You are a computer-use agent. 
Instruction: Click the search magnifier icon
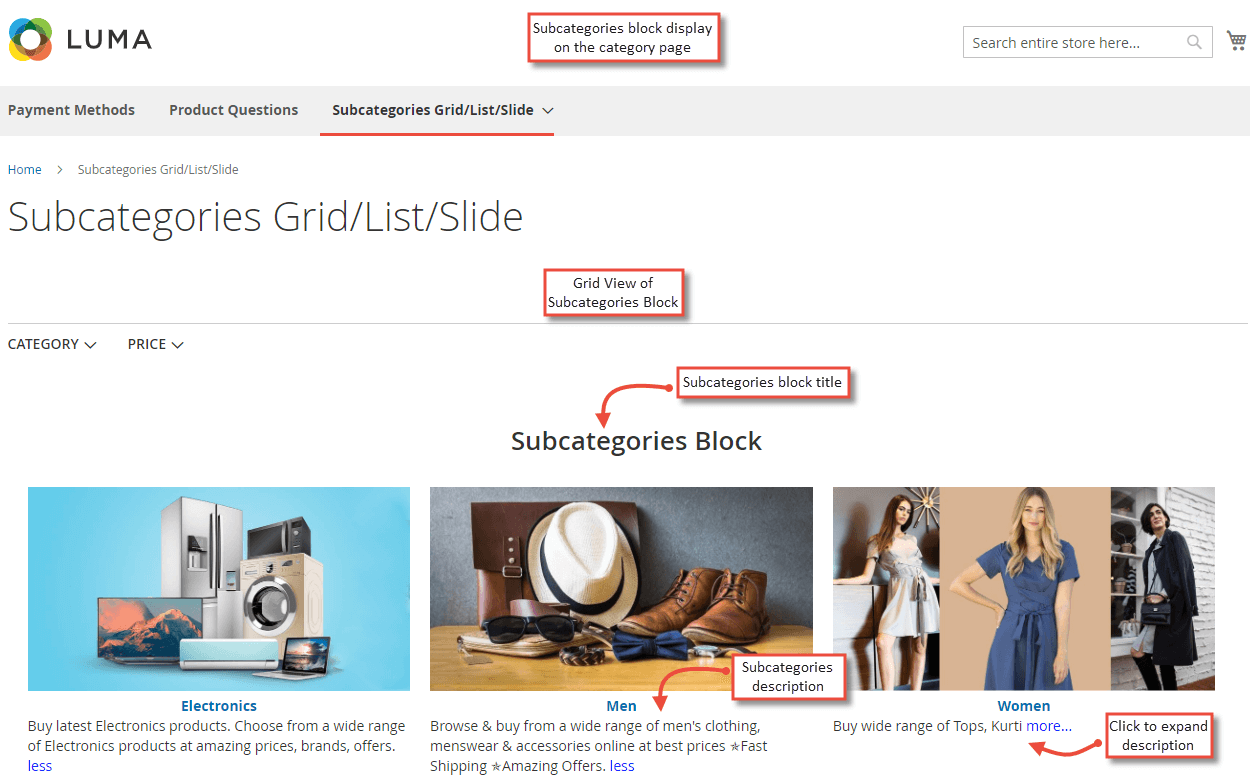click(x=1193, y=42)
